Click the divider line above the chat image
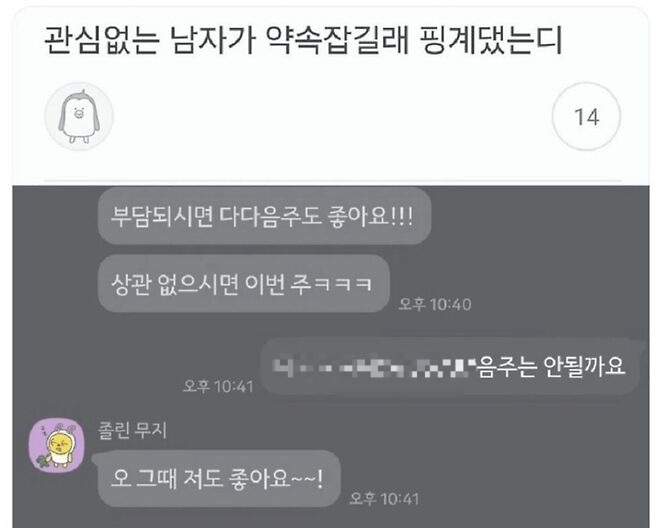Image resolution: width=658 pixels, height=528 pixels. [332, 181]
